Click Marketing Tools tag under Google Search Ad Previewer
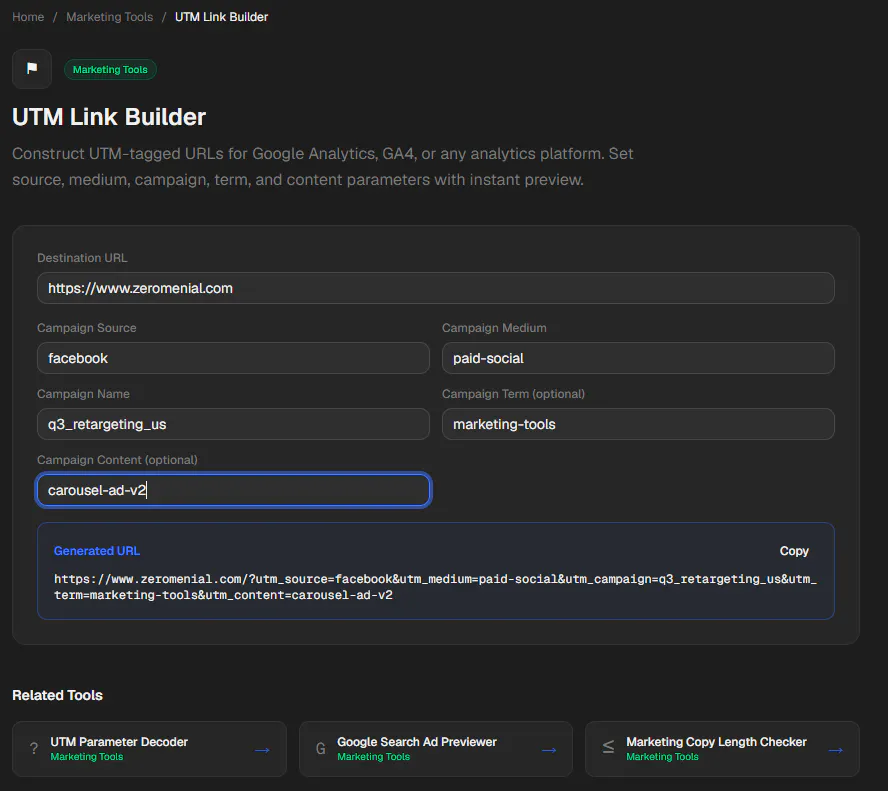 373,757
